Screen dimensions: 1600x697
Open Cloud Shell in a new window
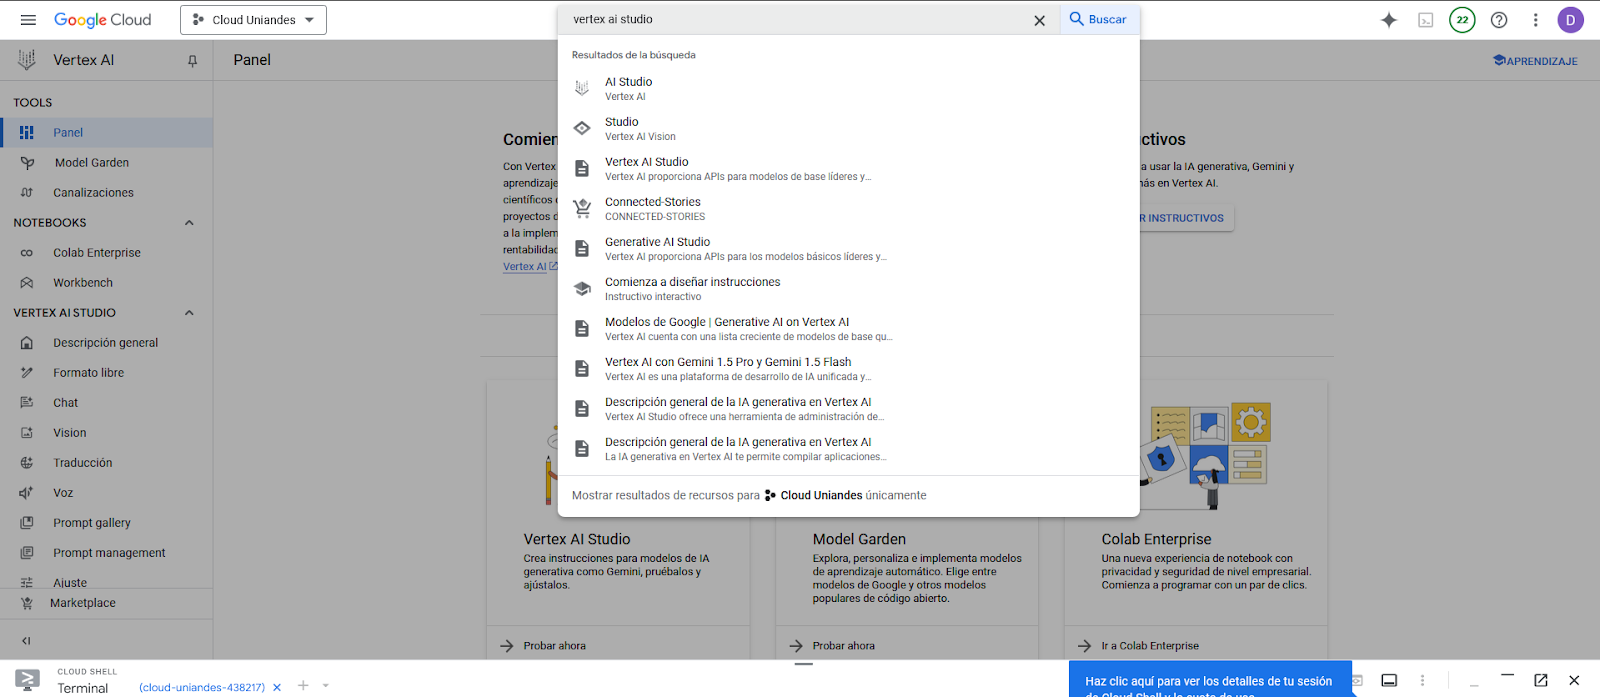[x=1541, y=680]
